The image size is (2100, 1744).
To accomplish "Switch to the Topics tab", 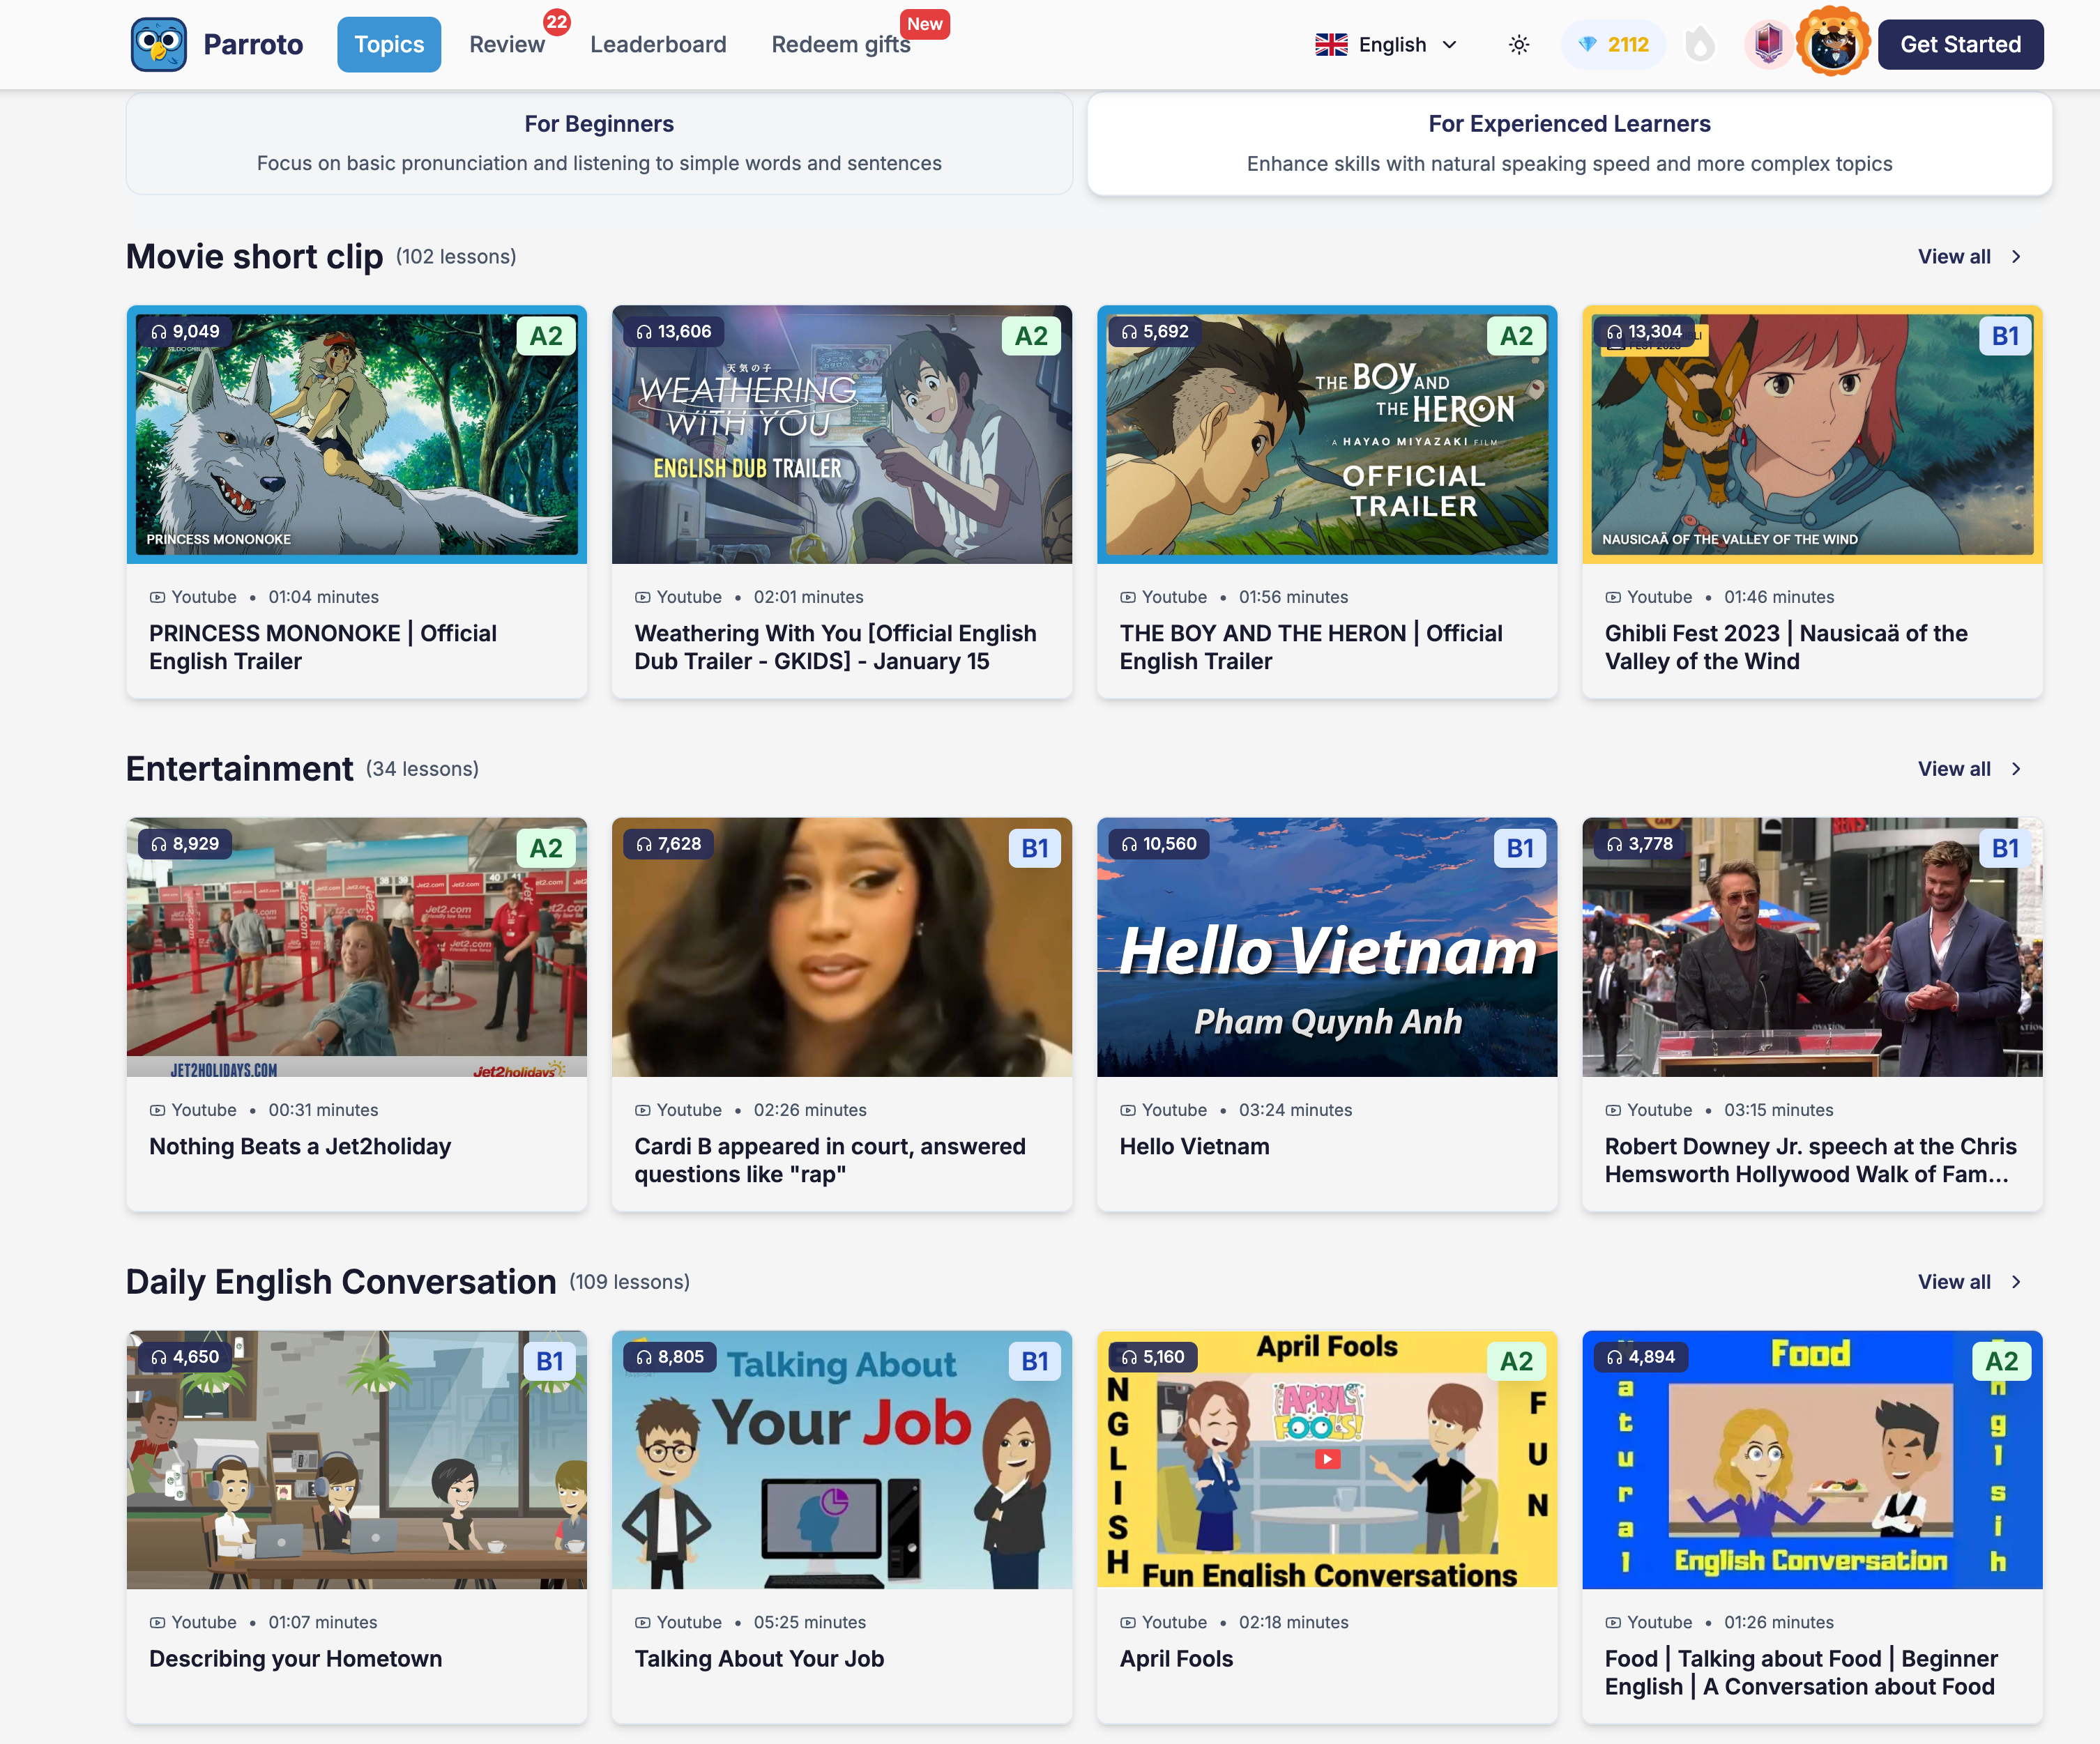I will 389,44.
